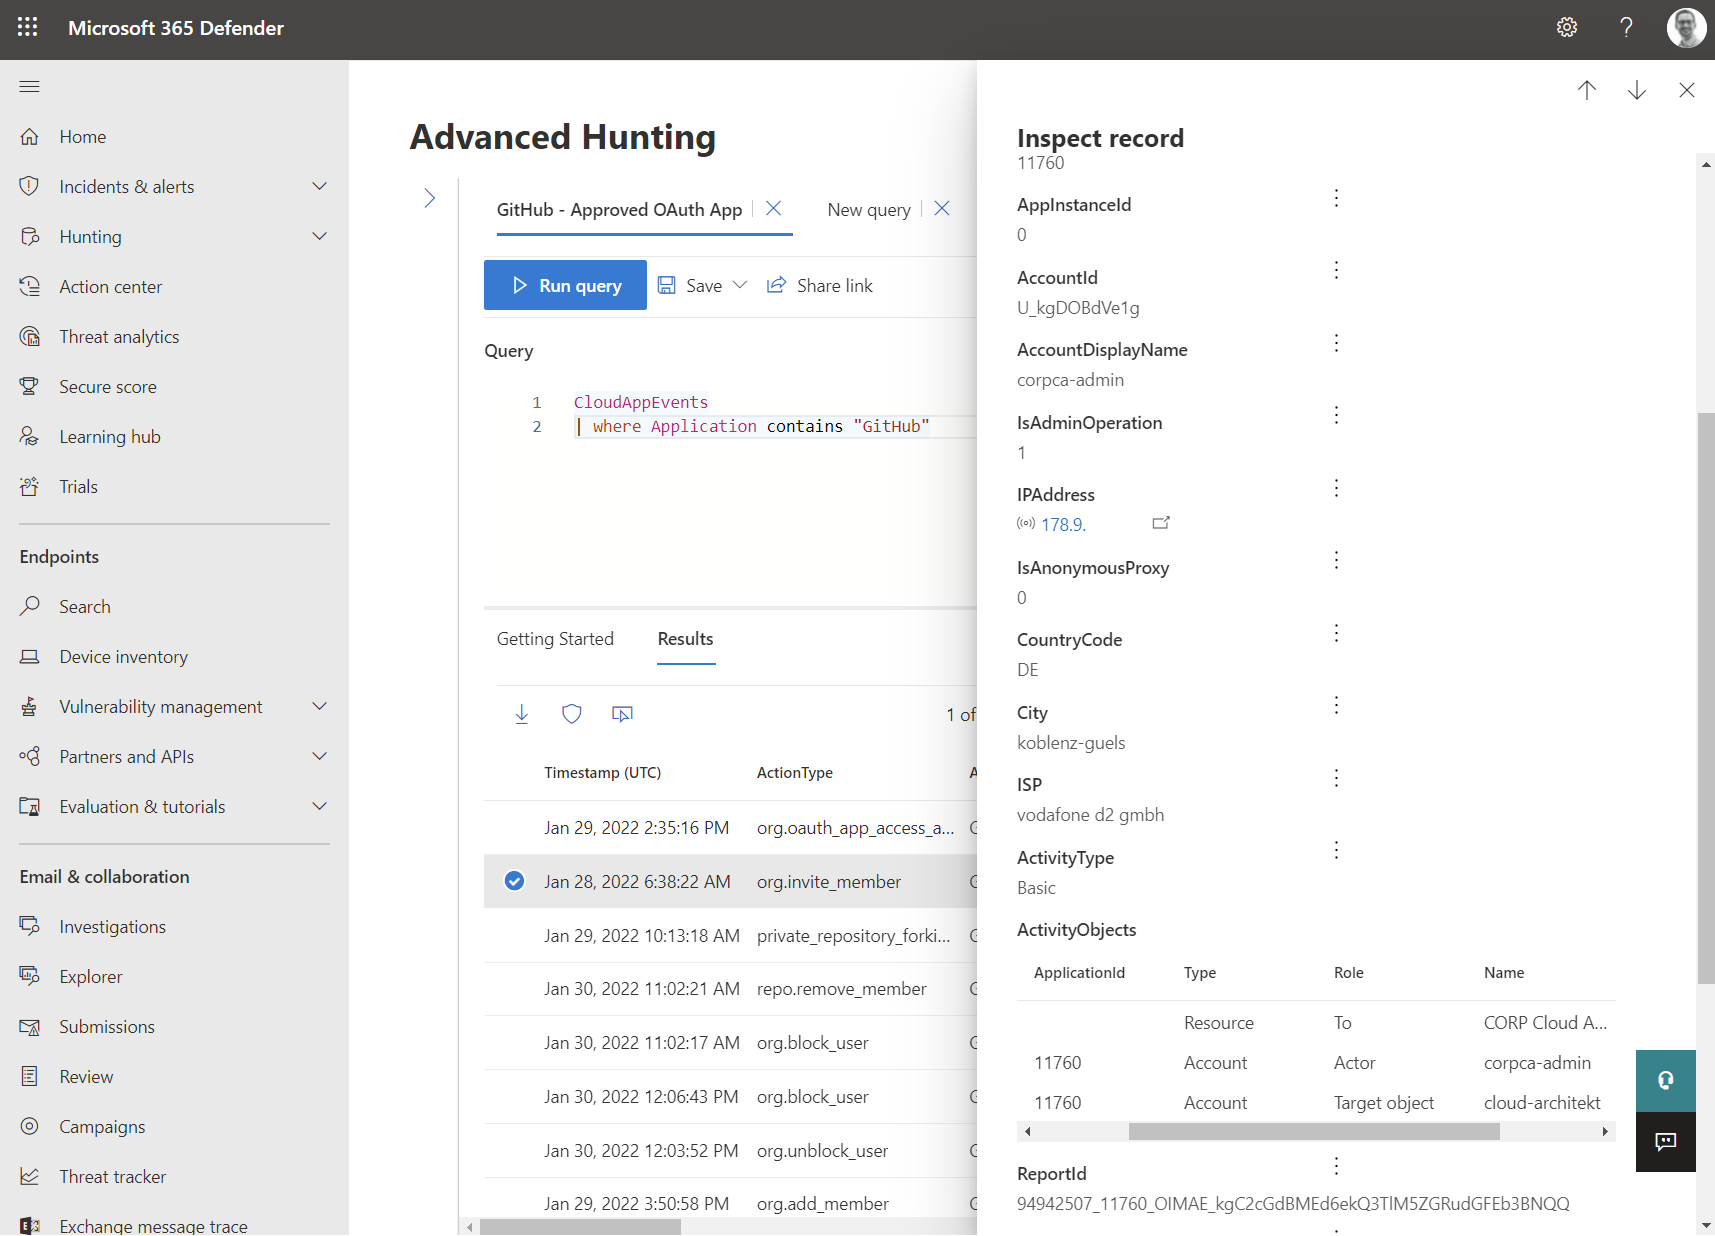Click the link to incident icon

point(622,714)
